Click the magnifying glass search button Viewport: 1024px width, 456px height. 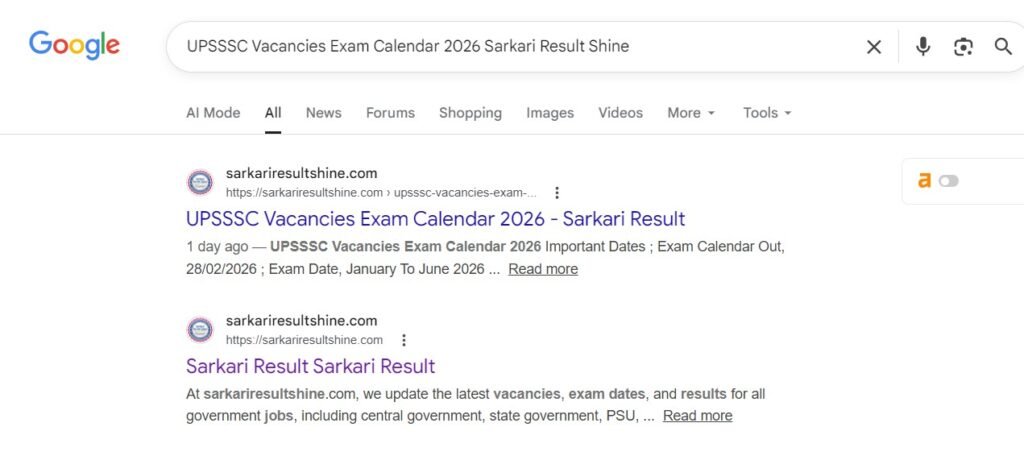pos(1003,46)
